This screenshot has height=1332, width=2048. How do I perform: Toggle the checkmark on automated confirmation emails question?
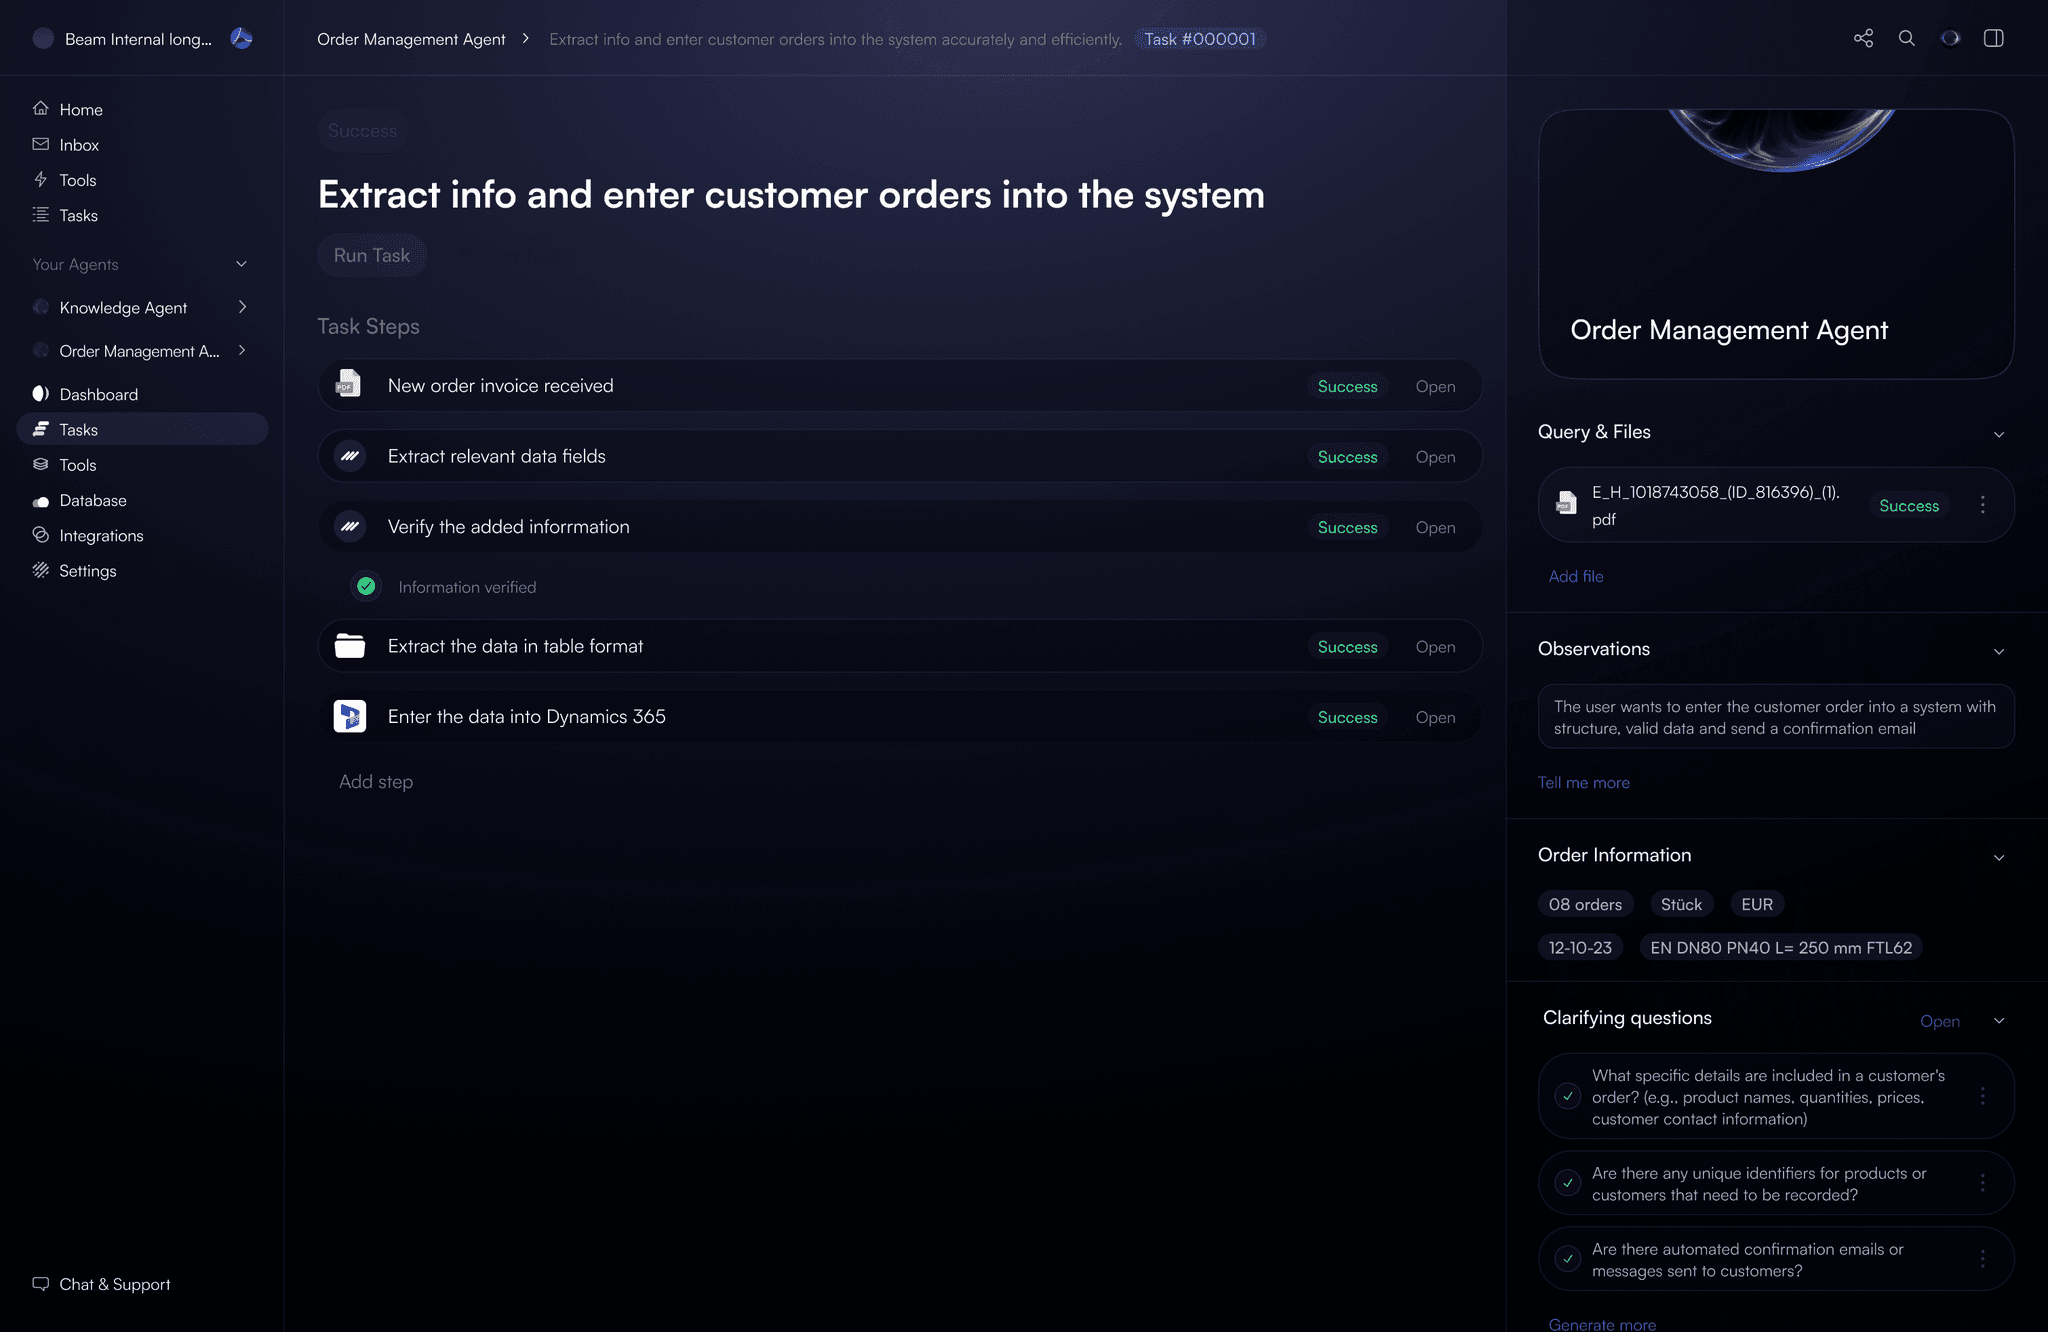[1567, 1258]
